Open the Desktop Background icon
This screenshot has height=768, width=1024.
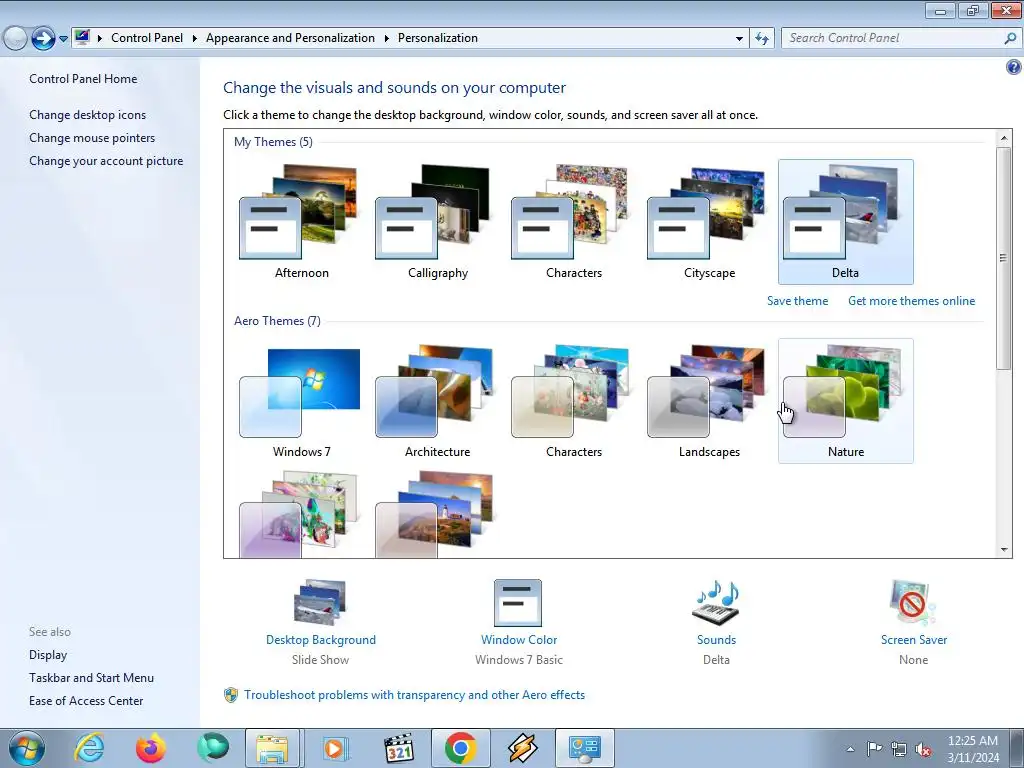click(320, 603)
